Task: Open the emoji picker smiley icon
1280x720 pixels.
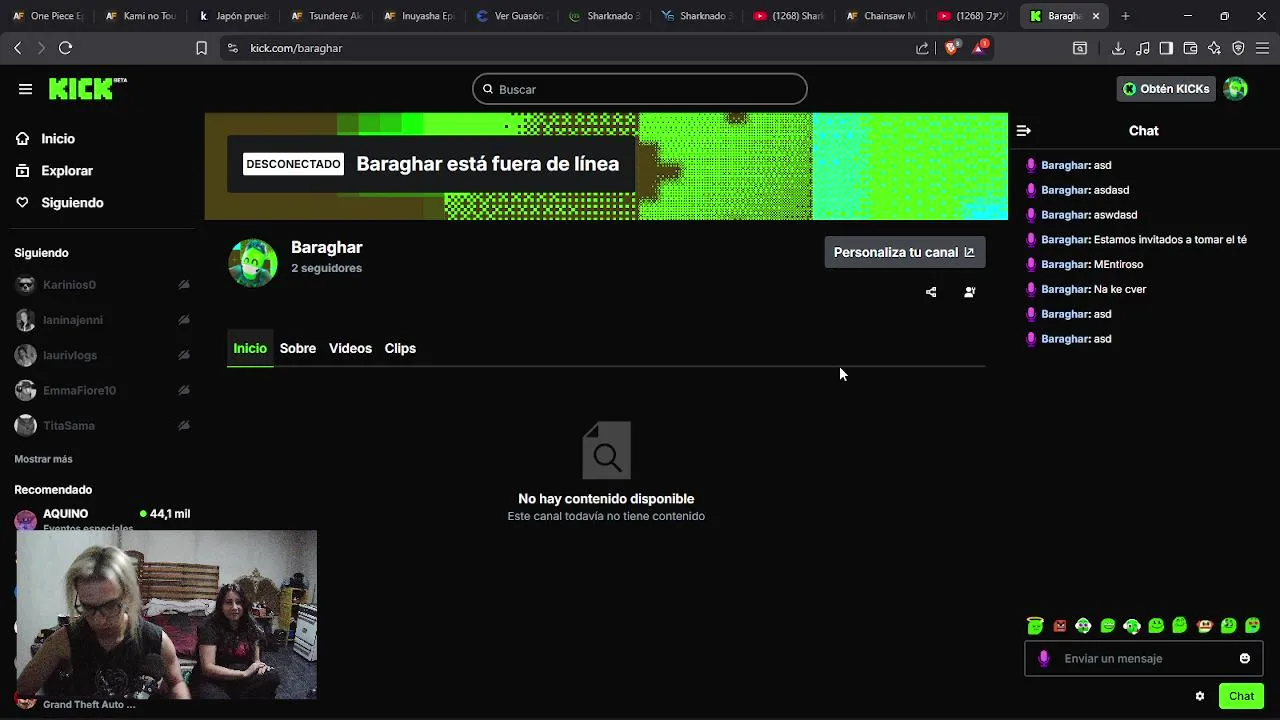Action: coord(1245,658)
